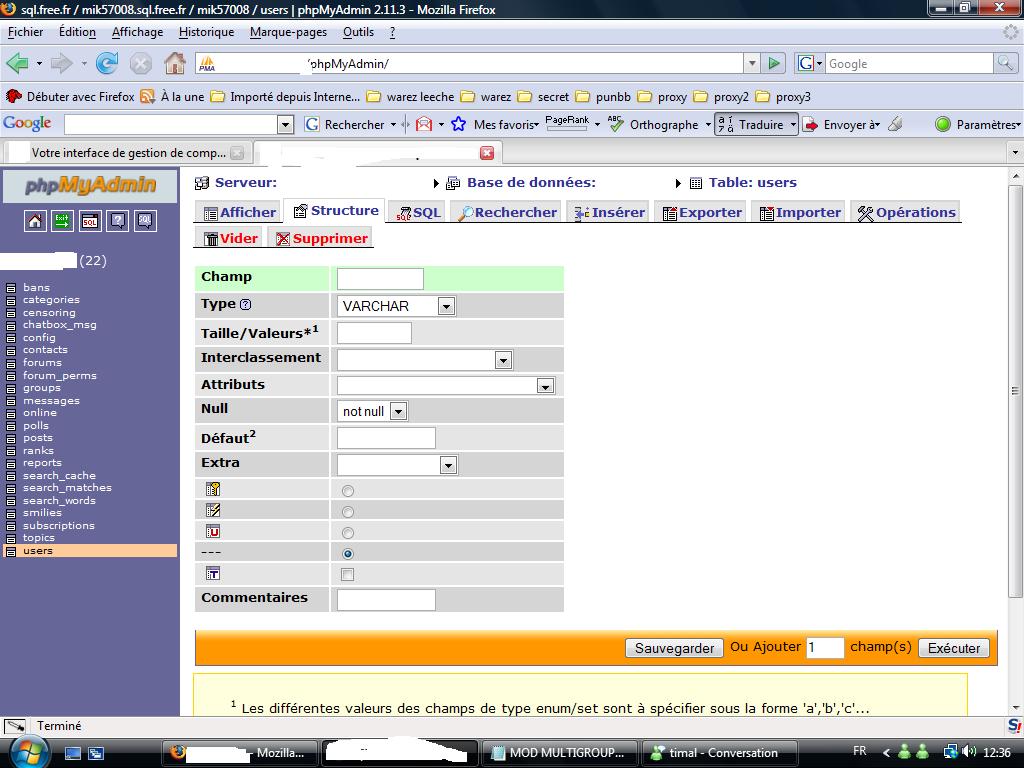The height and width of the screenshot is (768, 1024).
Task: Click the Sauvegarder button
Action: click(674, 648)
